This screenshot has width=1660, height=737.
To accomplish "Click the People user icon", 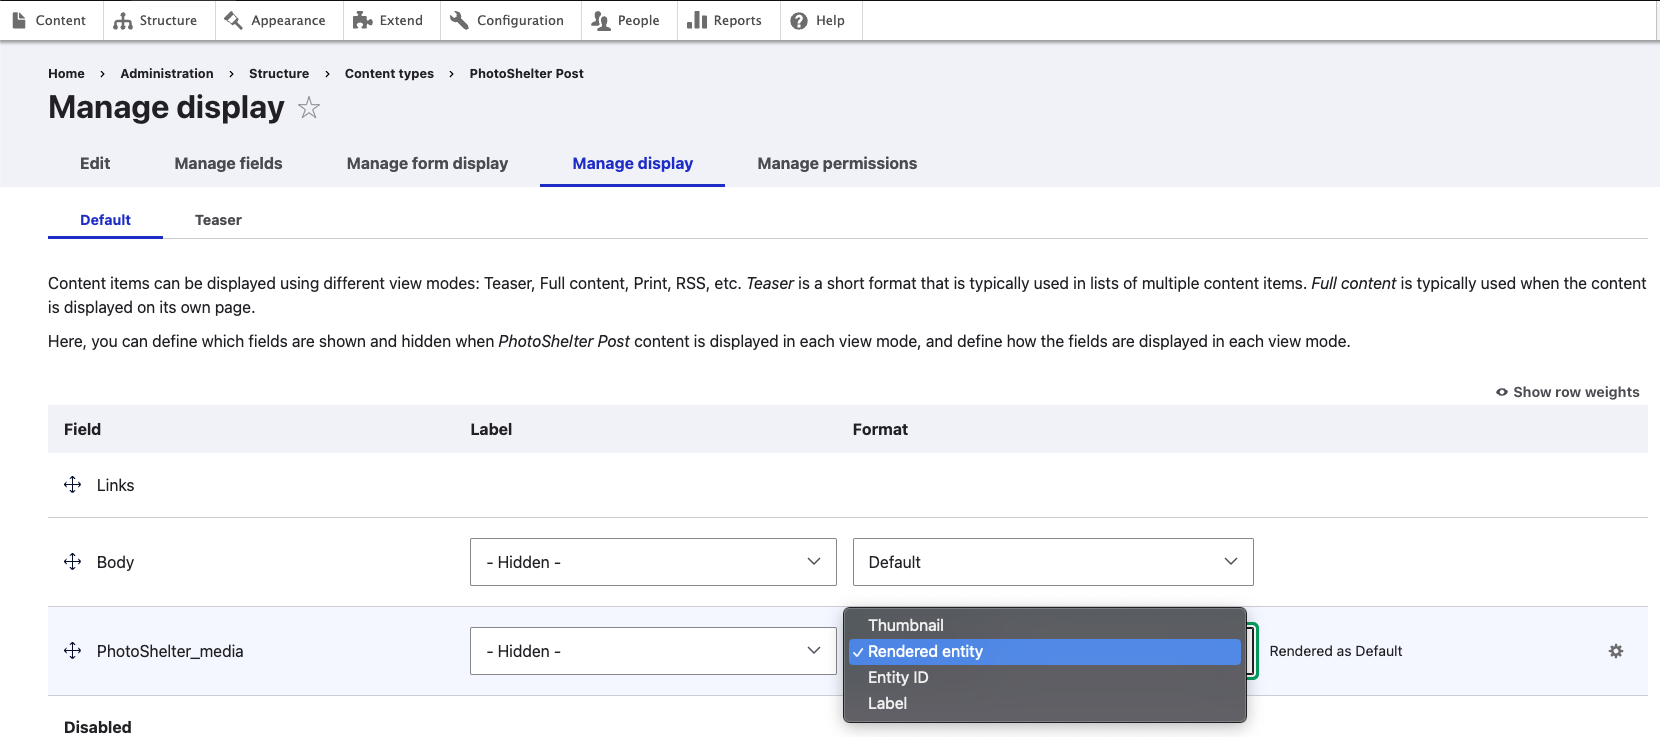I will coord(600,20).
